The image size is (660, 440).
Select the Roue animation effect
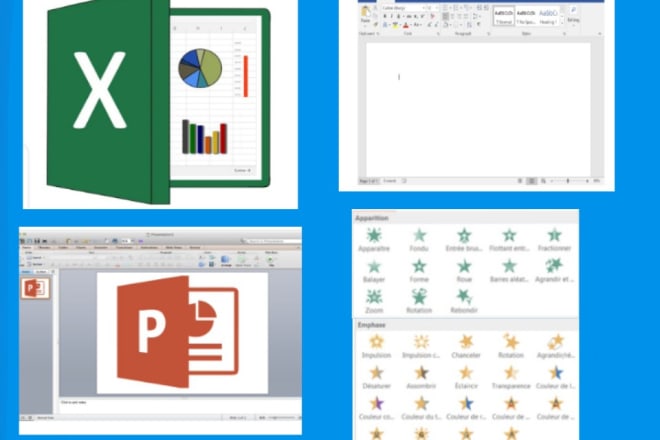click(x=464, y=271)
